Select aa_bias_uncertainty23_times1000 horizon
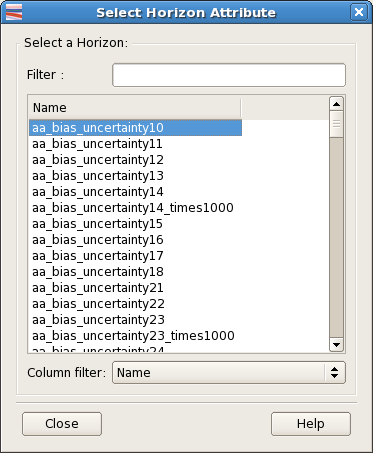 [135, 336]
